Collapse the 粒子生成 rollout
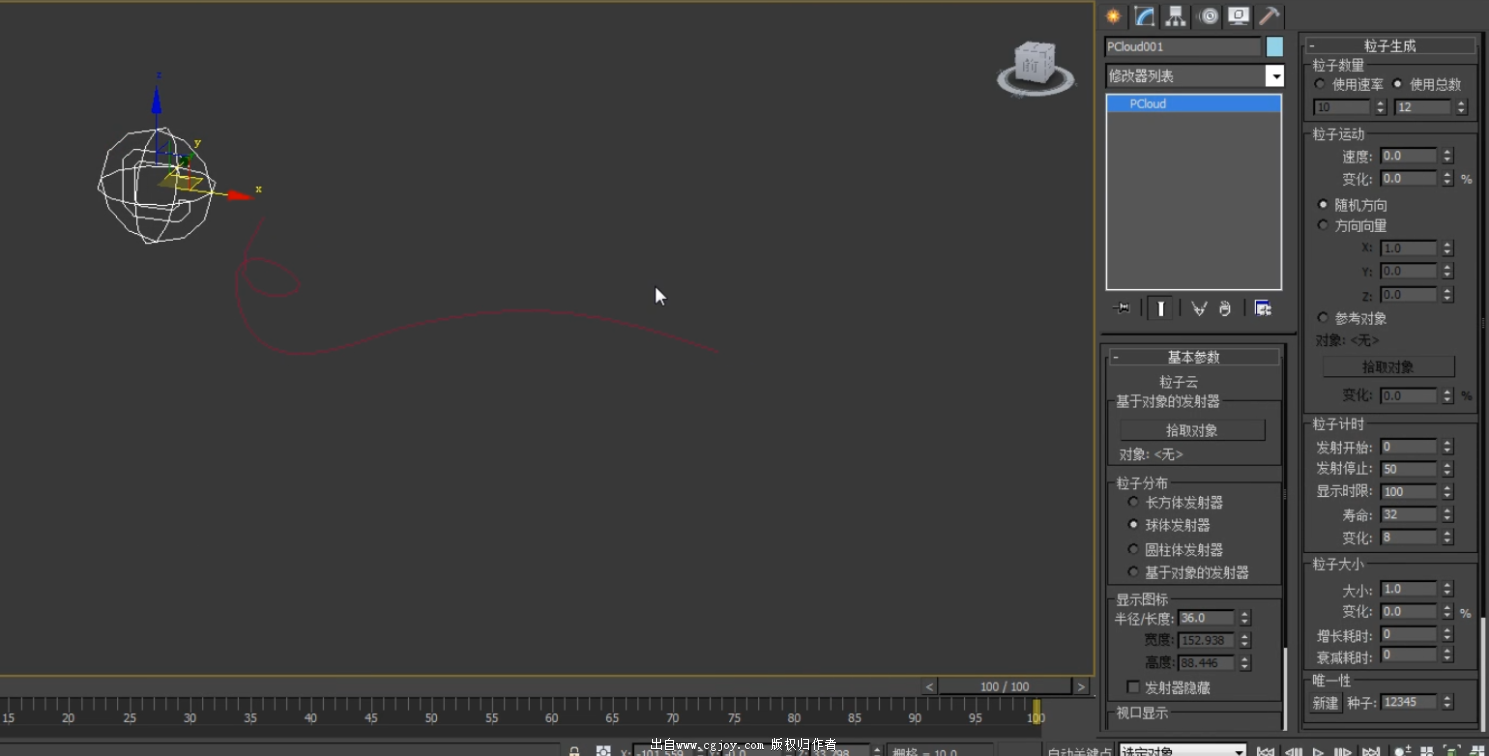 [1390, 46]
